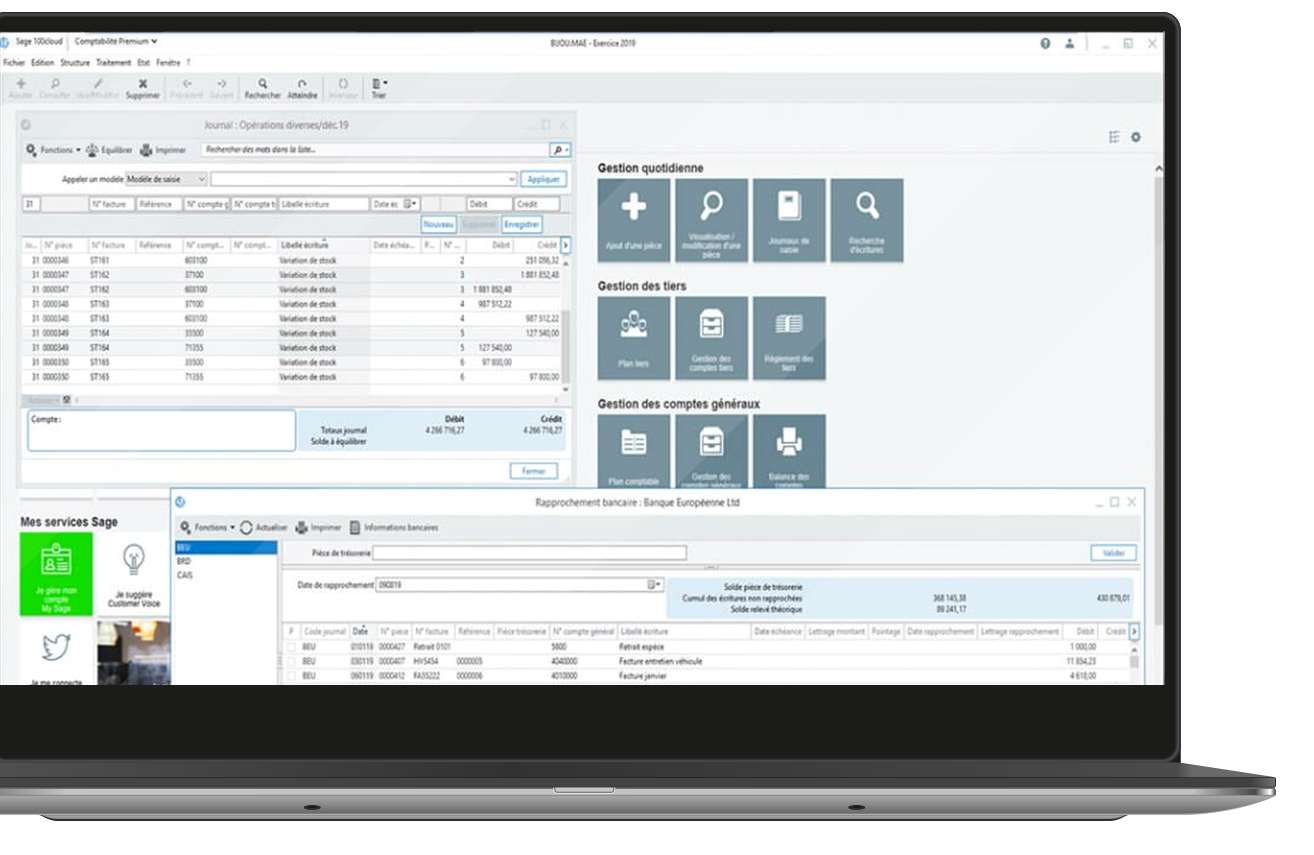Click the Libellé écriture column header

pos(324,245)
